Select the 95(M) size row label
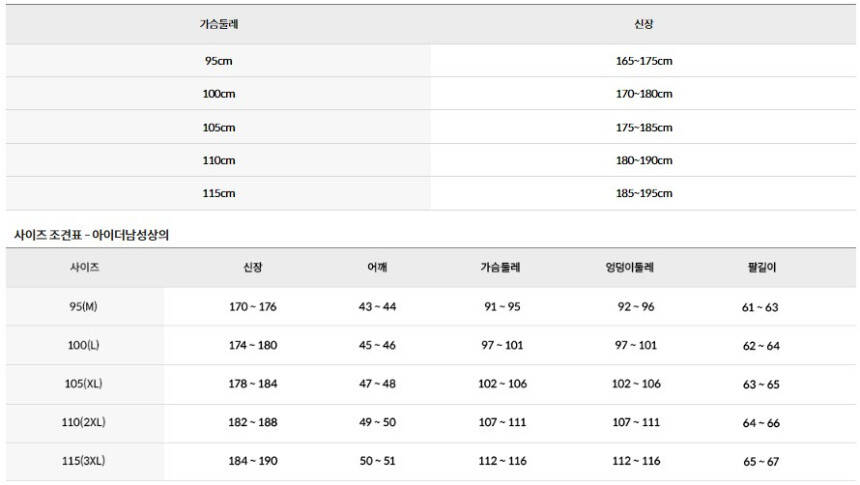This screenshot has width=860, height=485. 84,306
